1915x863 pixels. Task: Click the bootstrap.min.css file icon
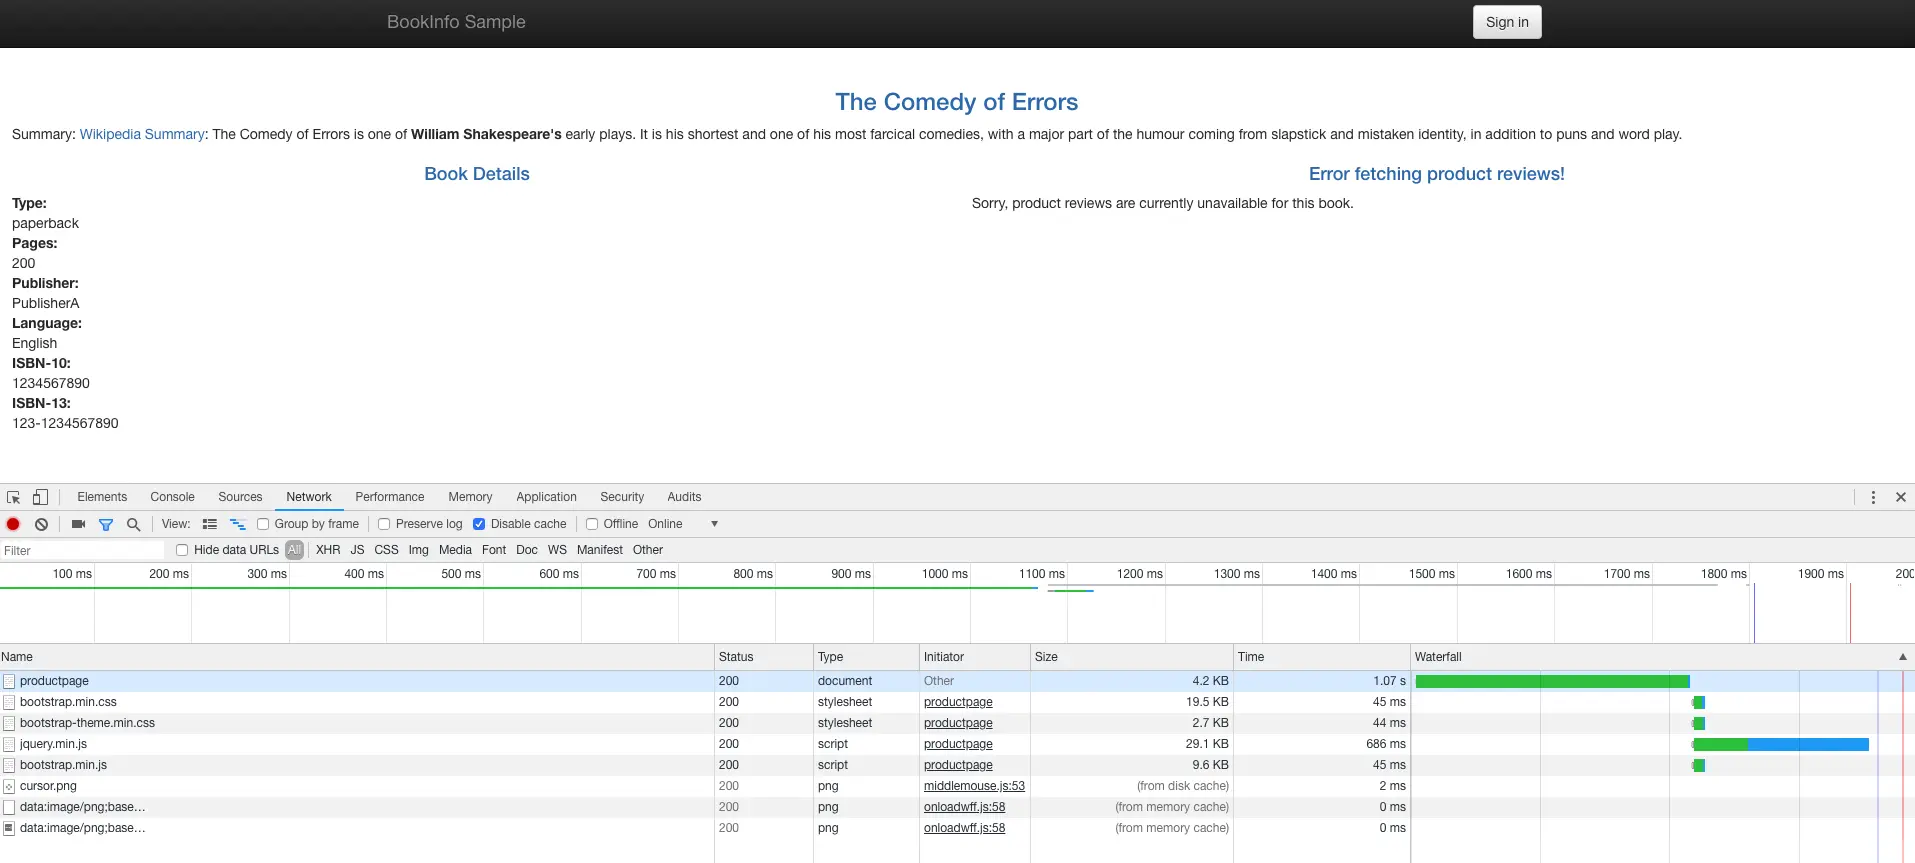9,702
